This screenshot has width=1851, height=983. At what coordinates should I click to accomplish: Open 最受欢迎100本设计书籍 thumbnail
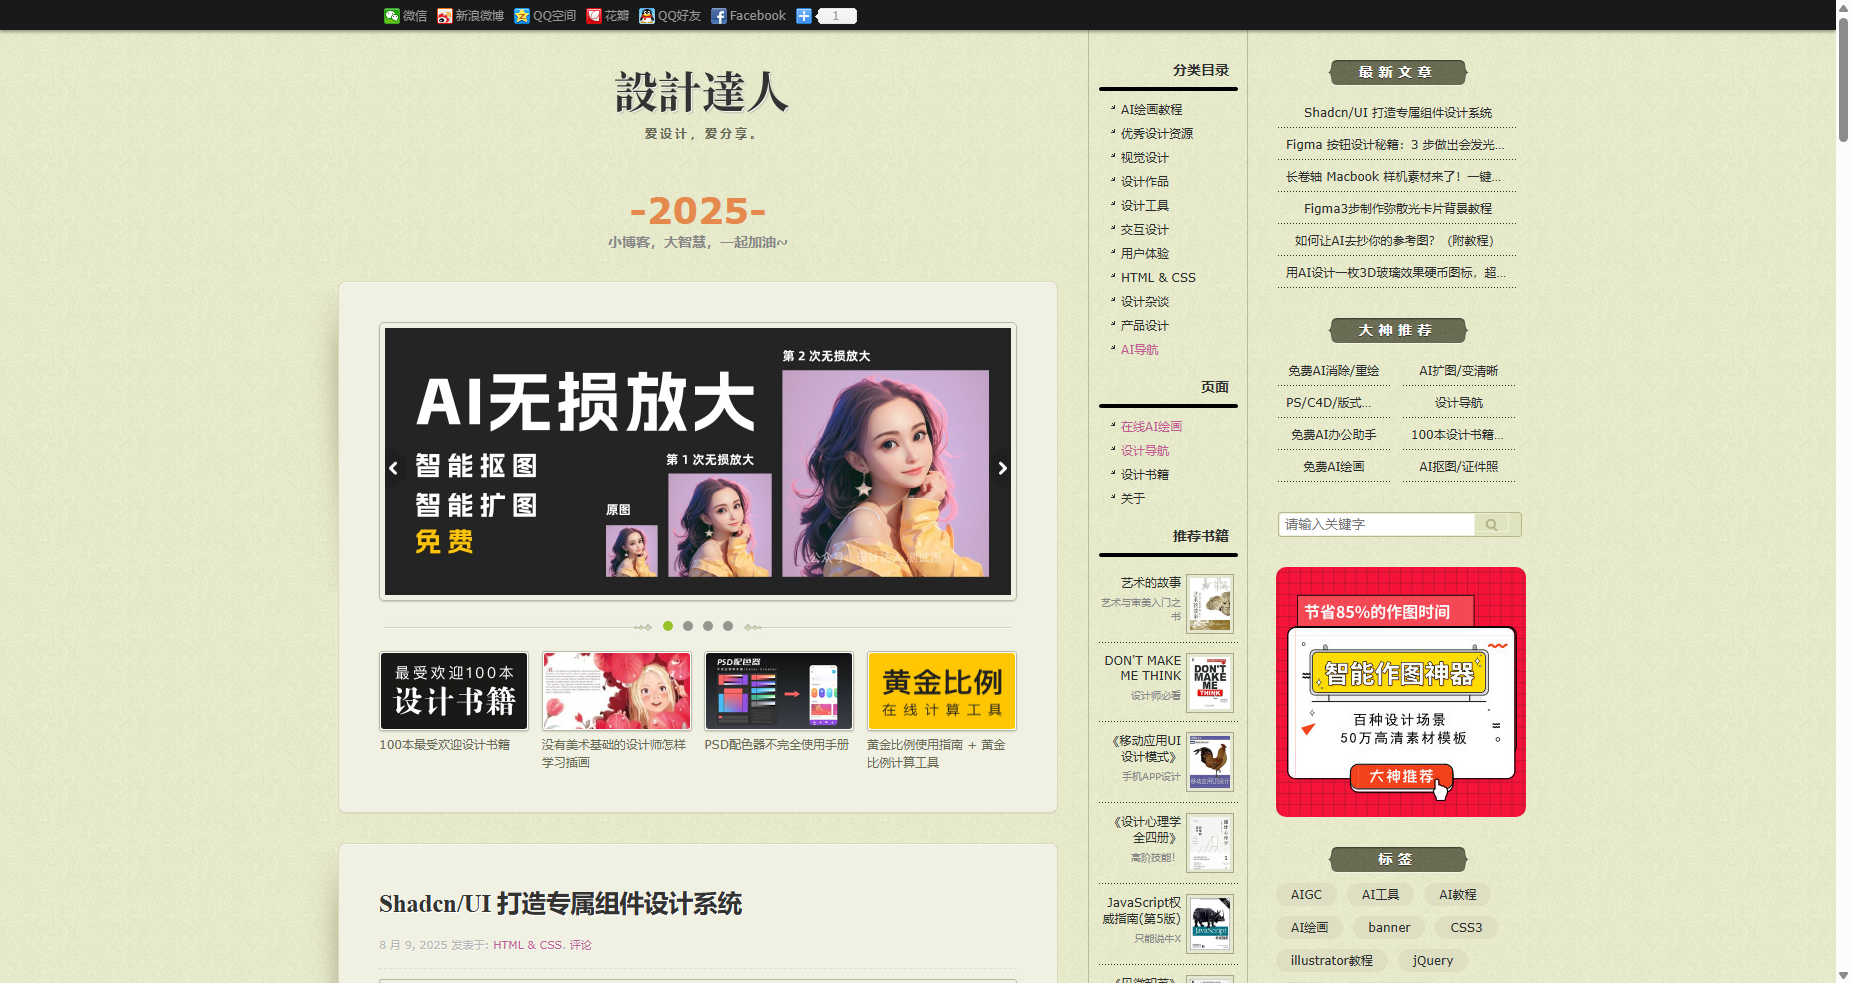(x=454, y=691)
